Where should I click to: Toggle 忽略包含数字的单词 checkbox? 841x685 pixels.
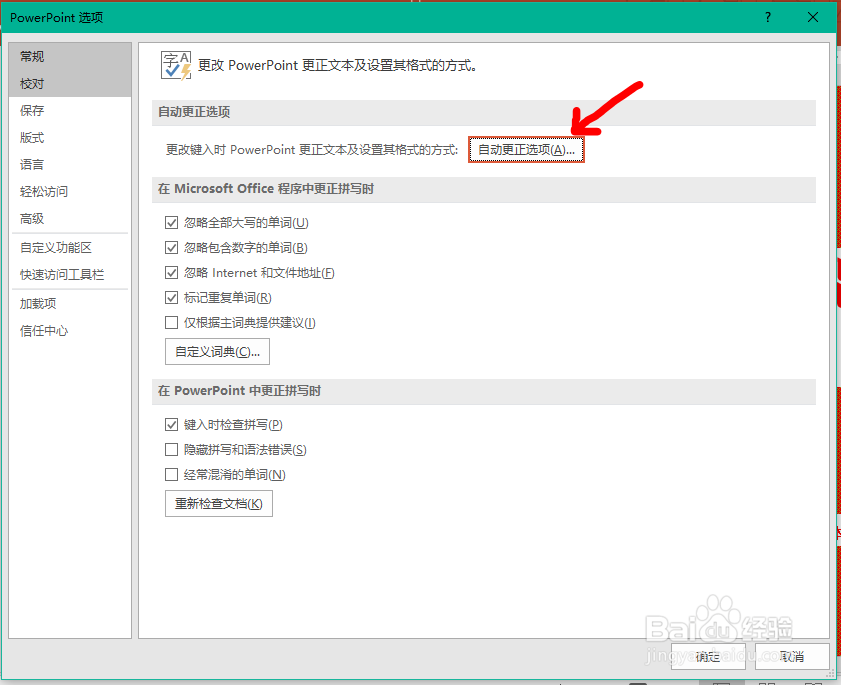[172, 247]
